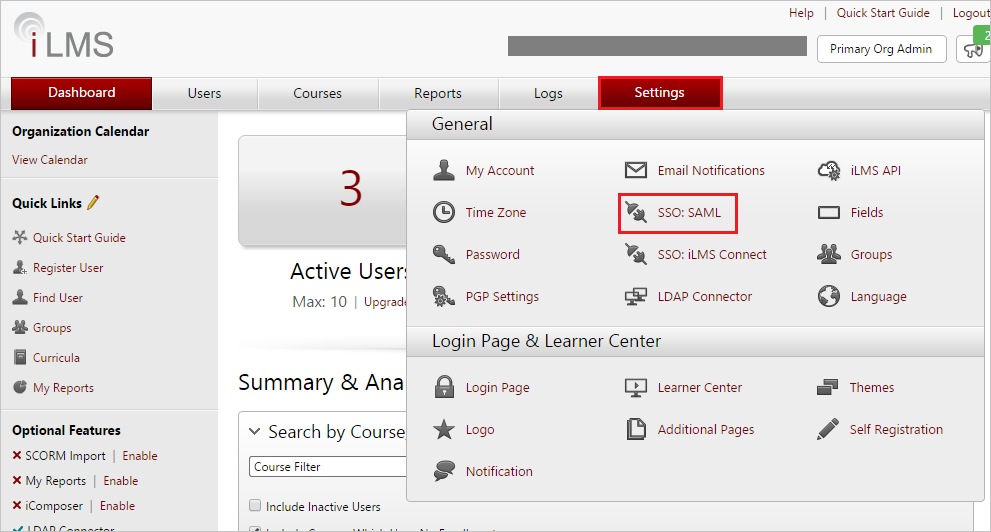Click the My Account person icon
Viewport: 991px width, 532px height.
click(x=444, y=170)
